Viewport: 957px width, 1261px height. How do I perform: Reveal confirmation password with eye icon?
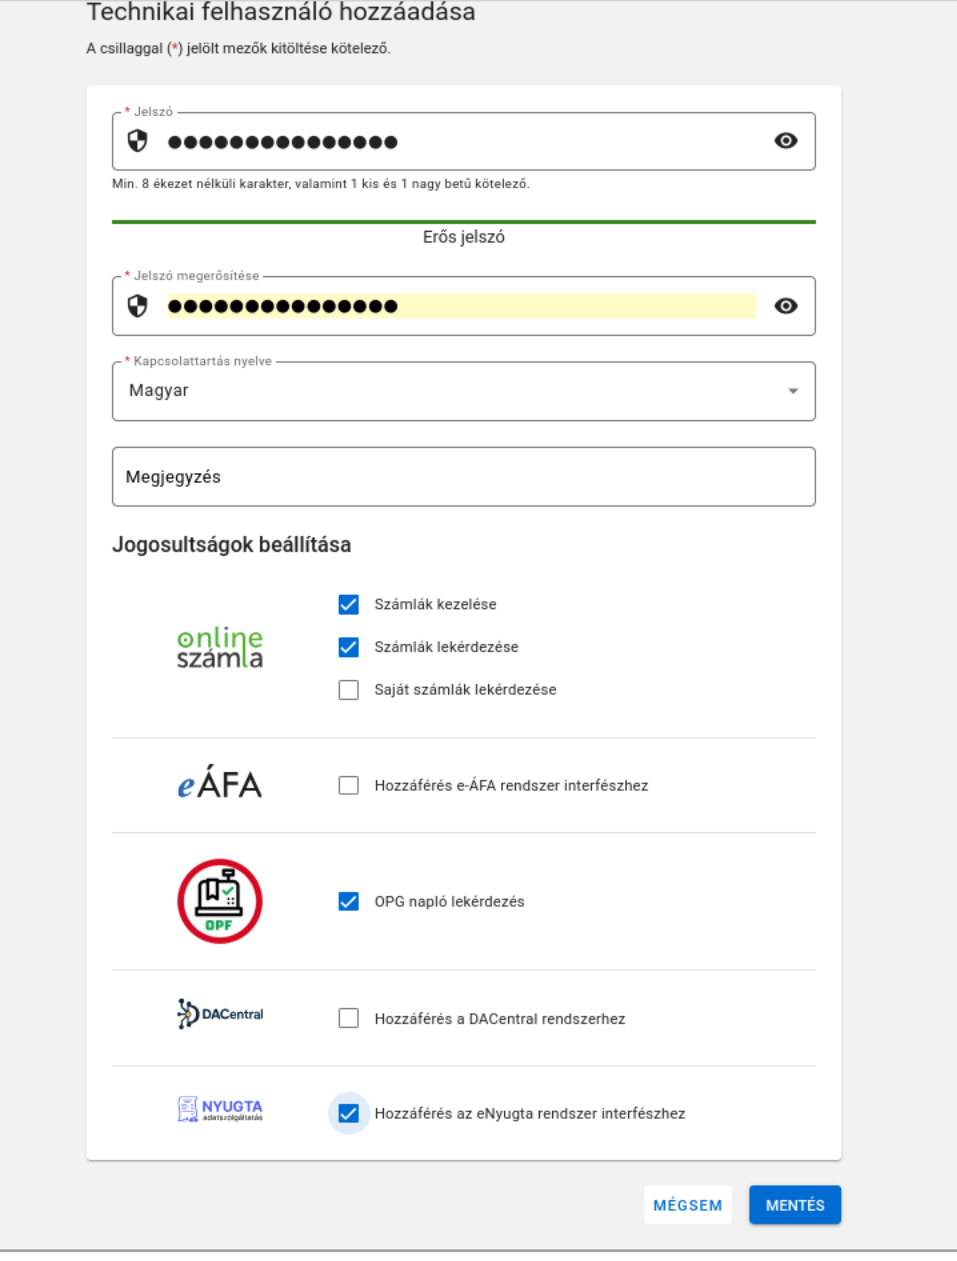click(x=786, y=306)
